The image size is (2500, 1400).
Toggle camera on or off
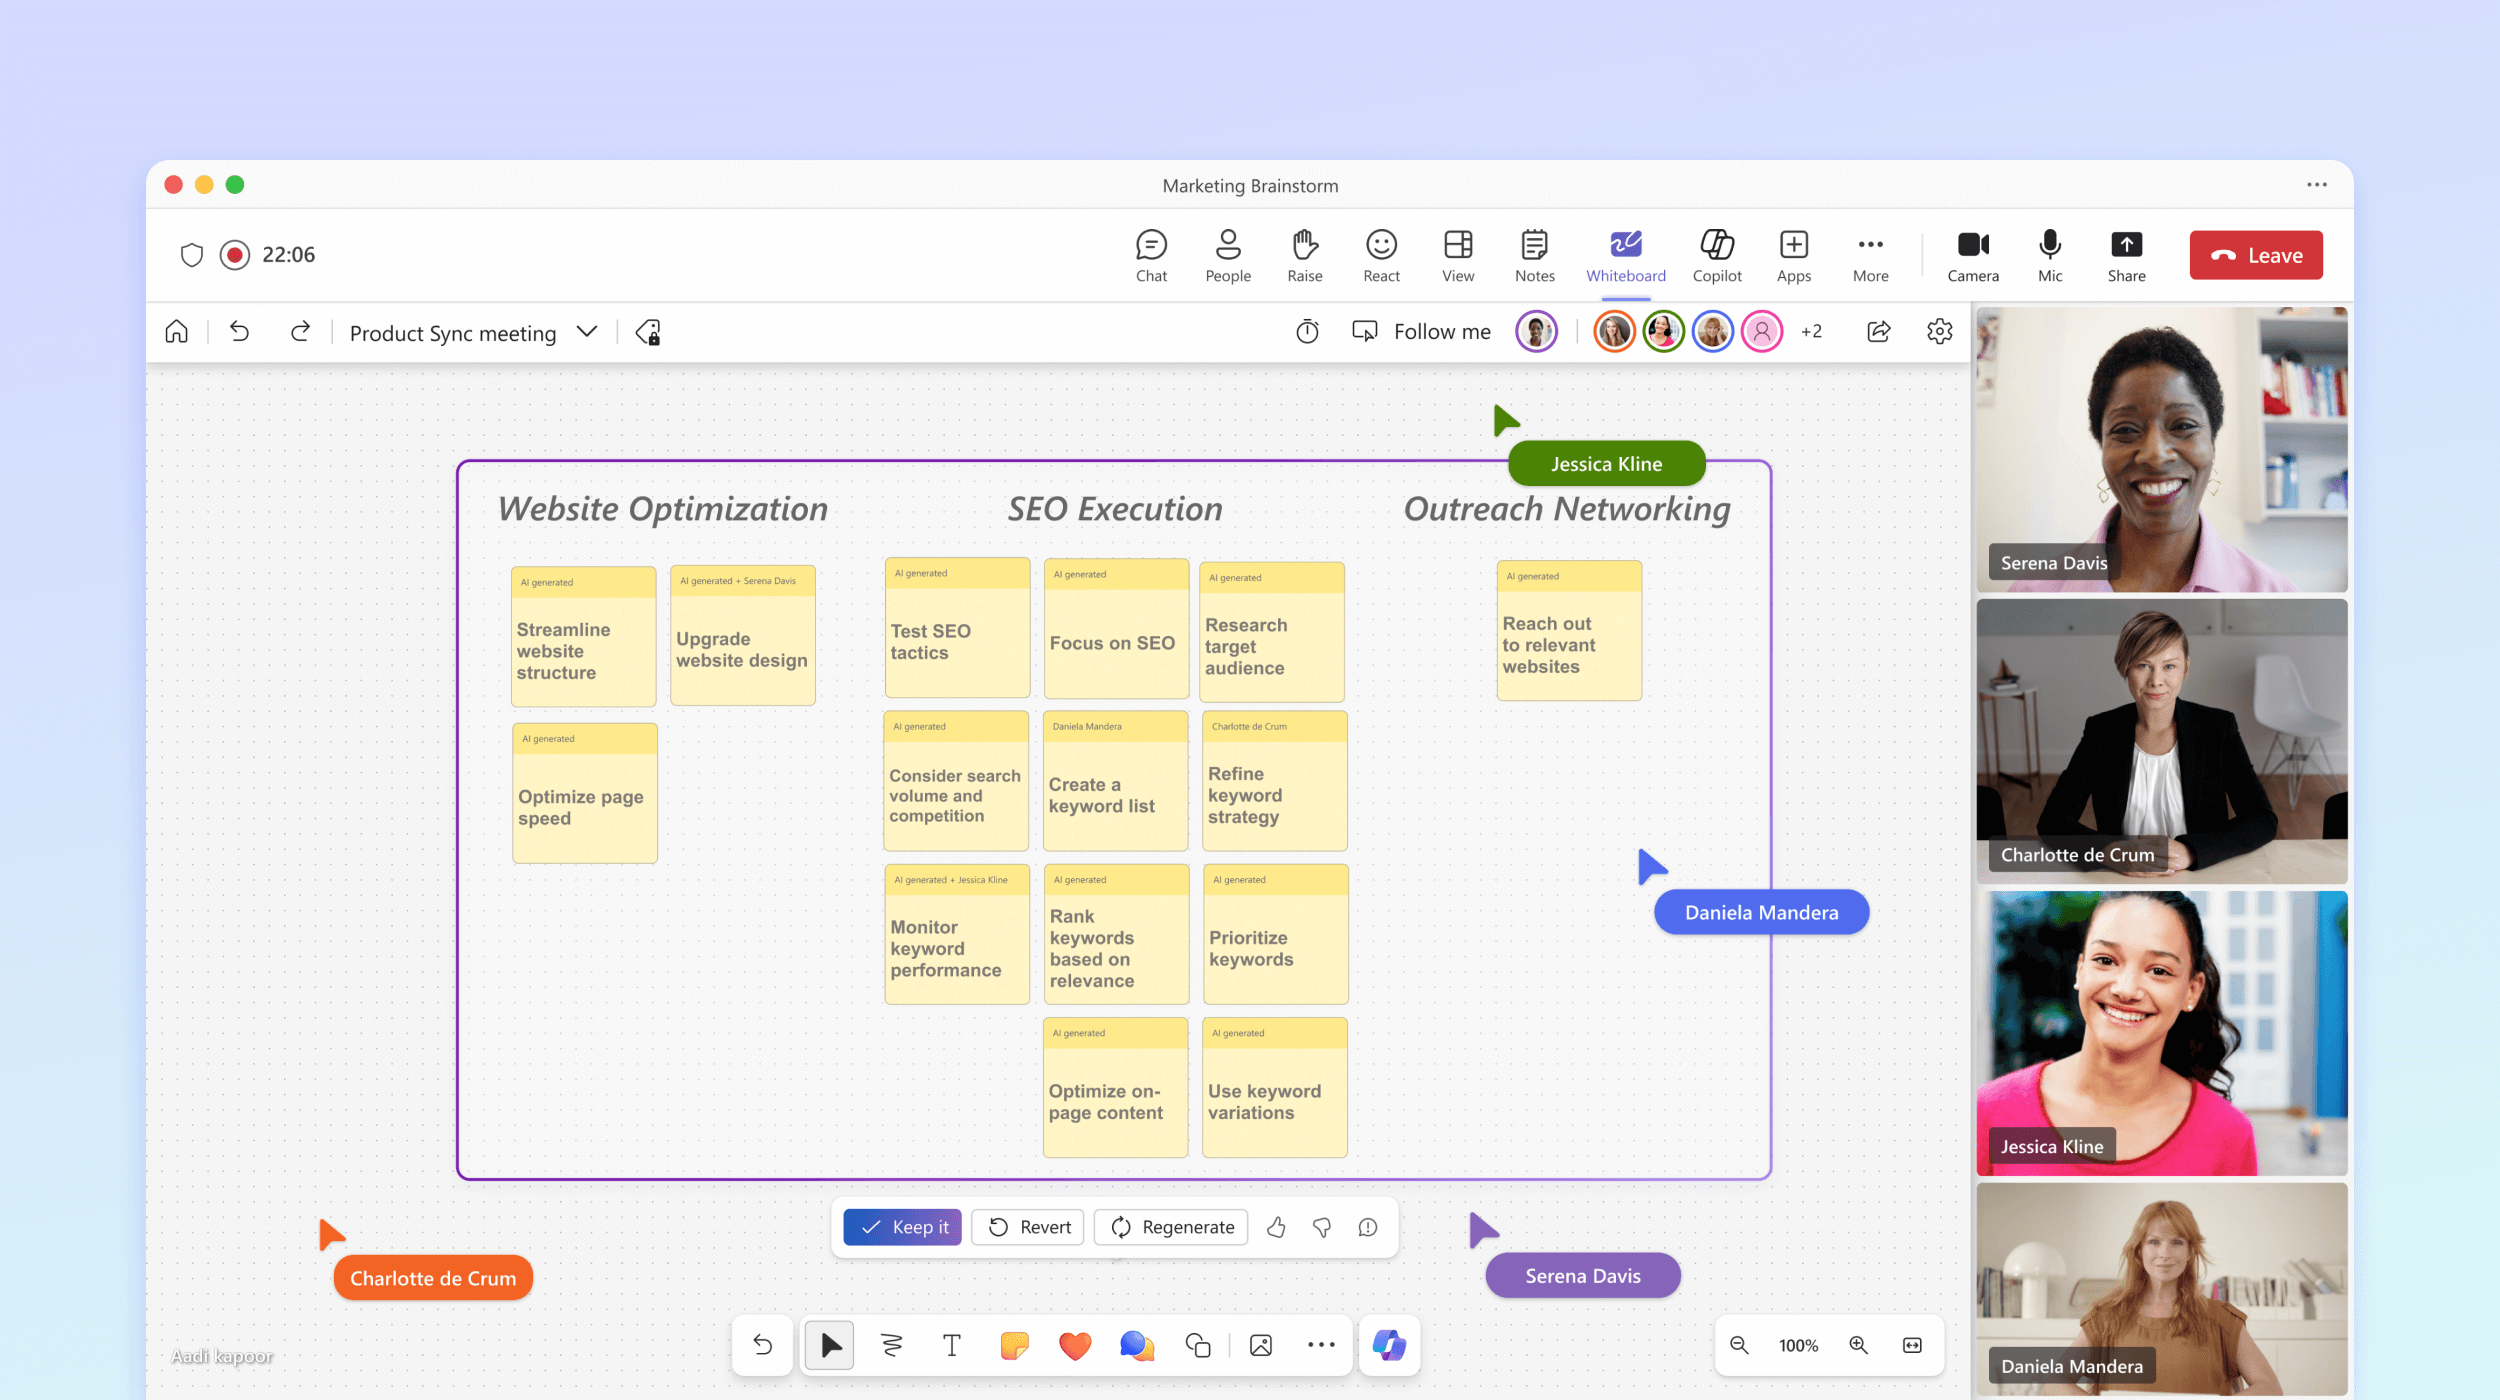click(1973, 253)
